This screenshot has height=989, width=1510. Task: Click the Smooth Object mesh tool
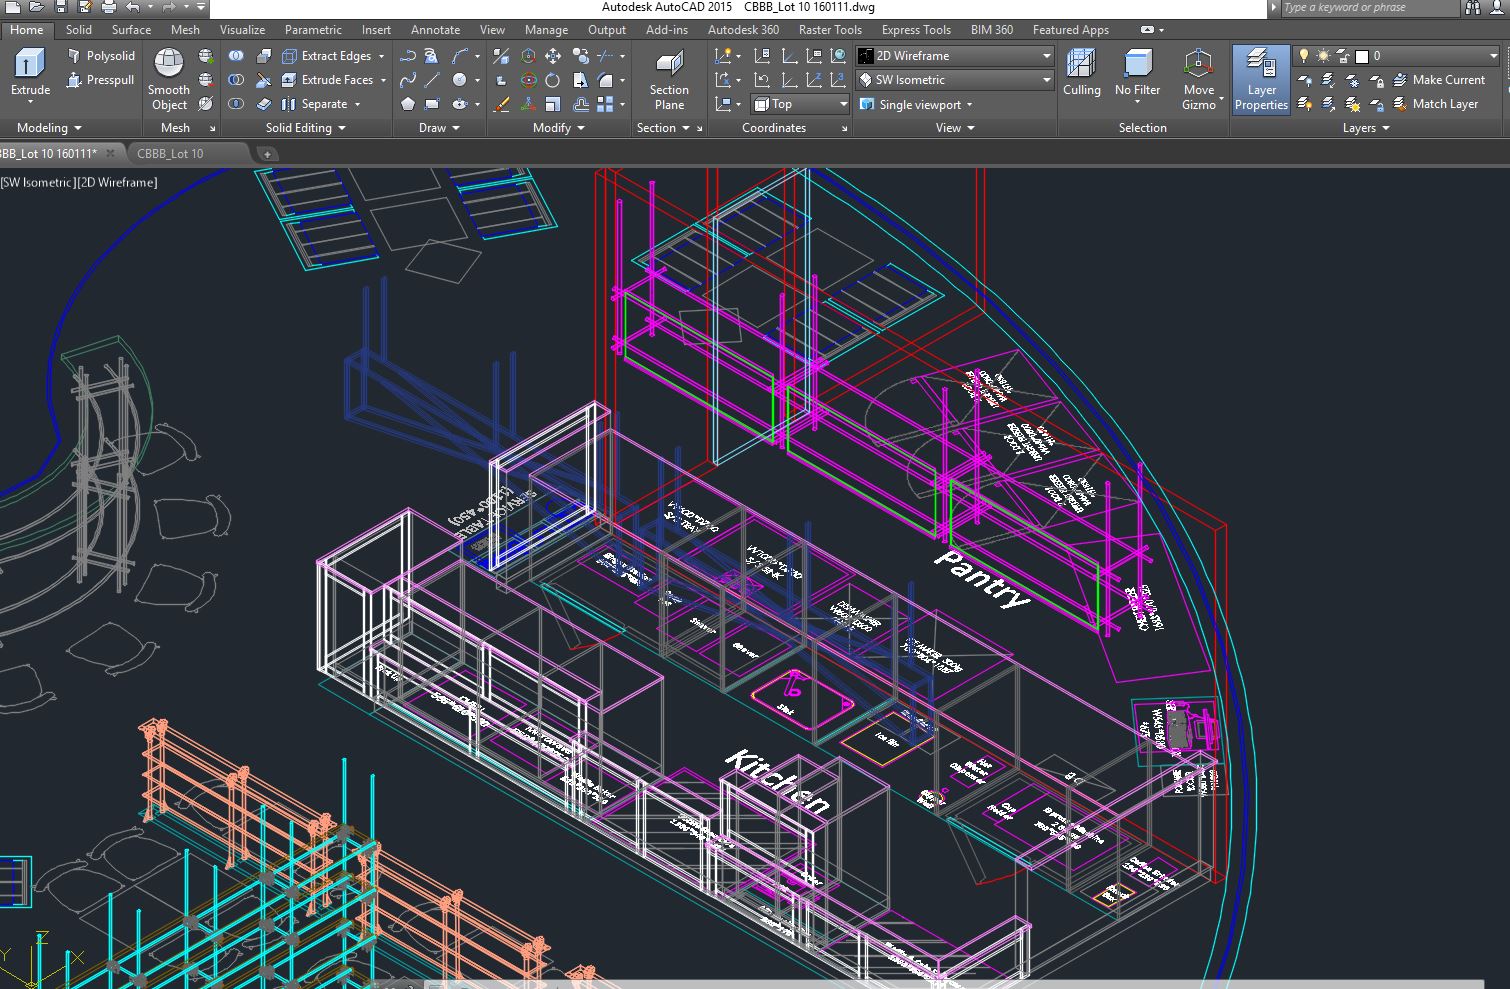point(168,78)
